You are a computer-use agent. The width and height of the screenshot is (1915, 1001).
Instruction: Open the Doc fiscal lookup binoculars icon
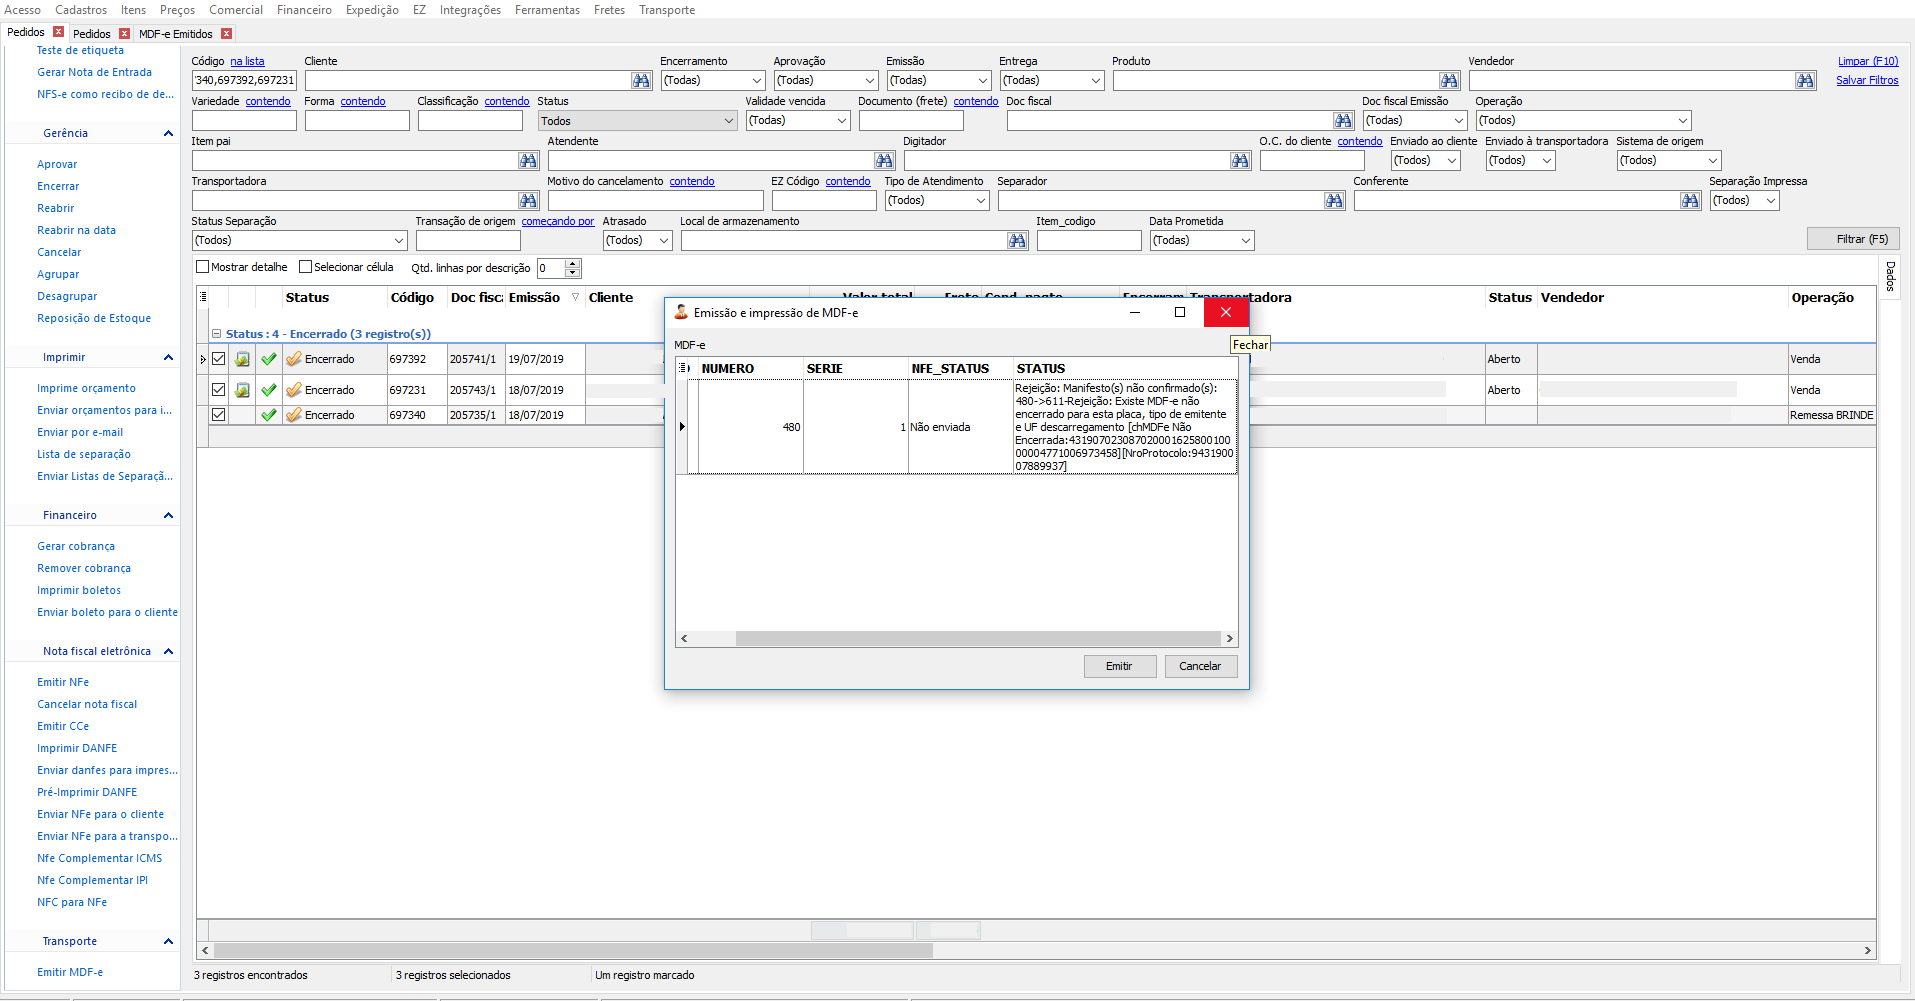(x=1343, y=121)
